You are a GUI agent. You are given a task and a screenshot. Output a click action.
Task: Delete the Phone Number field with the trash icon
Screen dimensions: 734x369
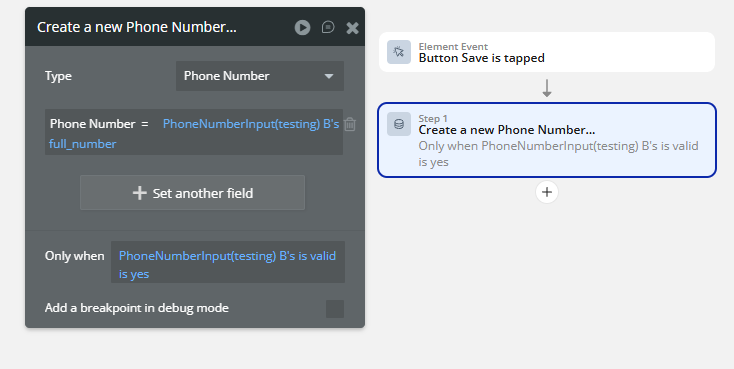pyautogui.click(x=350, y=124)
